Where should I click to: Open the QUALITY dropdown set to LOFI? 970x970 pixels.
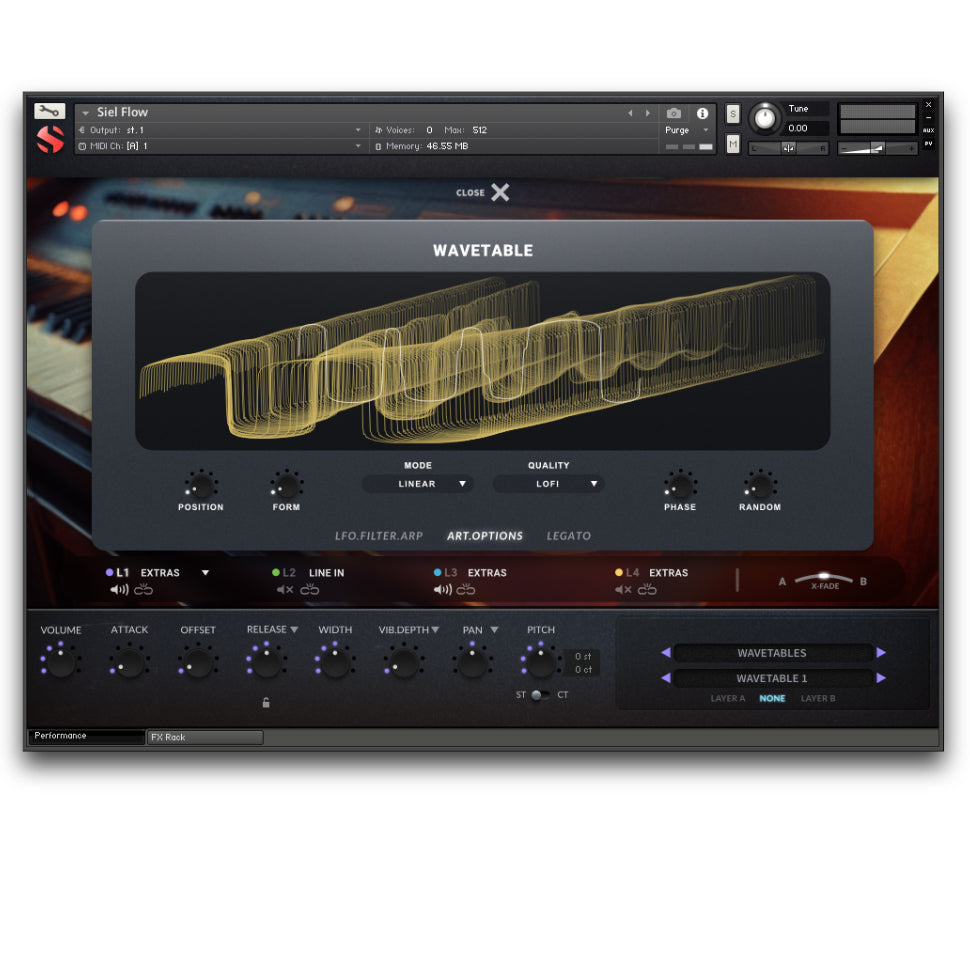click(548, 484)
